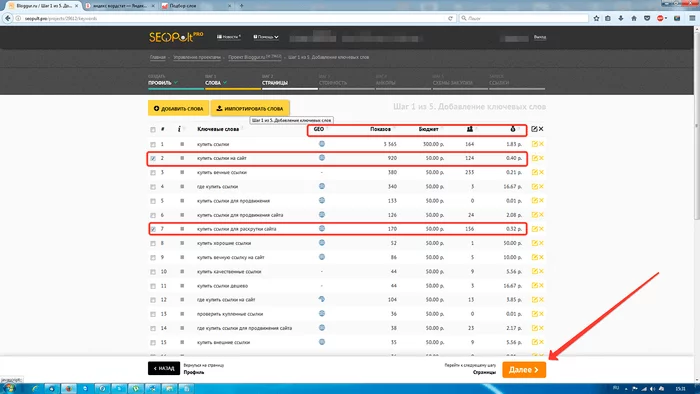
Task: Click the GEO globe icon for row 1
Action: pos(322,144)
